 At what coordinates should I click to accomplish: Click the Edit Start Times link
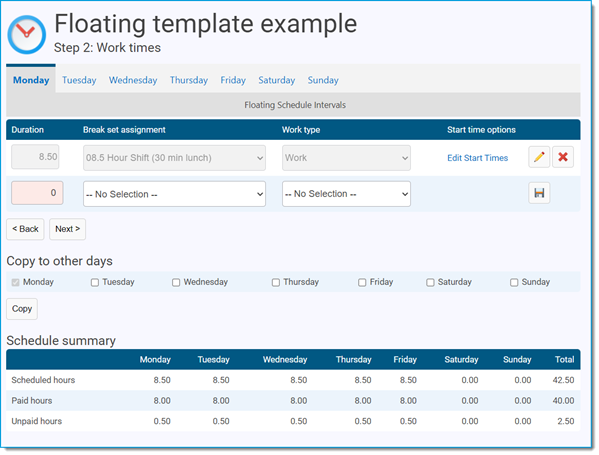[x=478, y=158]
